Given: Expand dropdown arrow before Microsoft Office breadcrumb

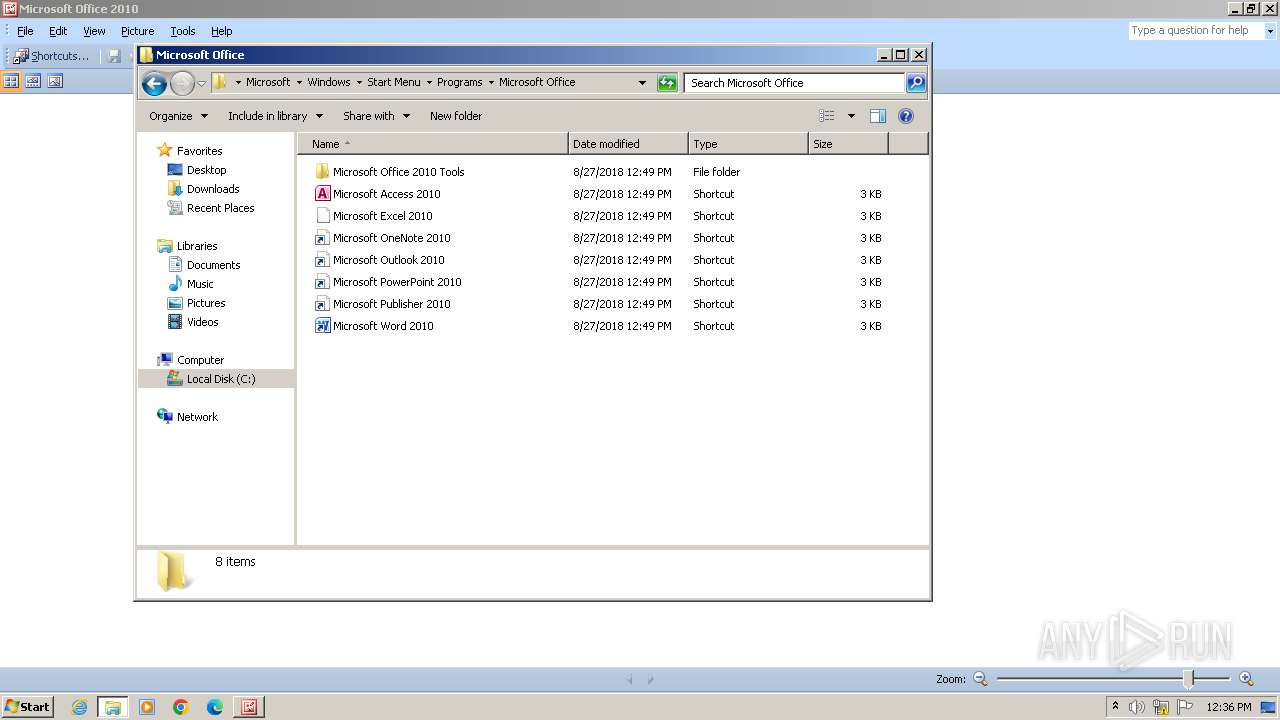Looking at the screenshot, I should 491,82.
